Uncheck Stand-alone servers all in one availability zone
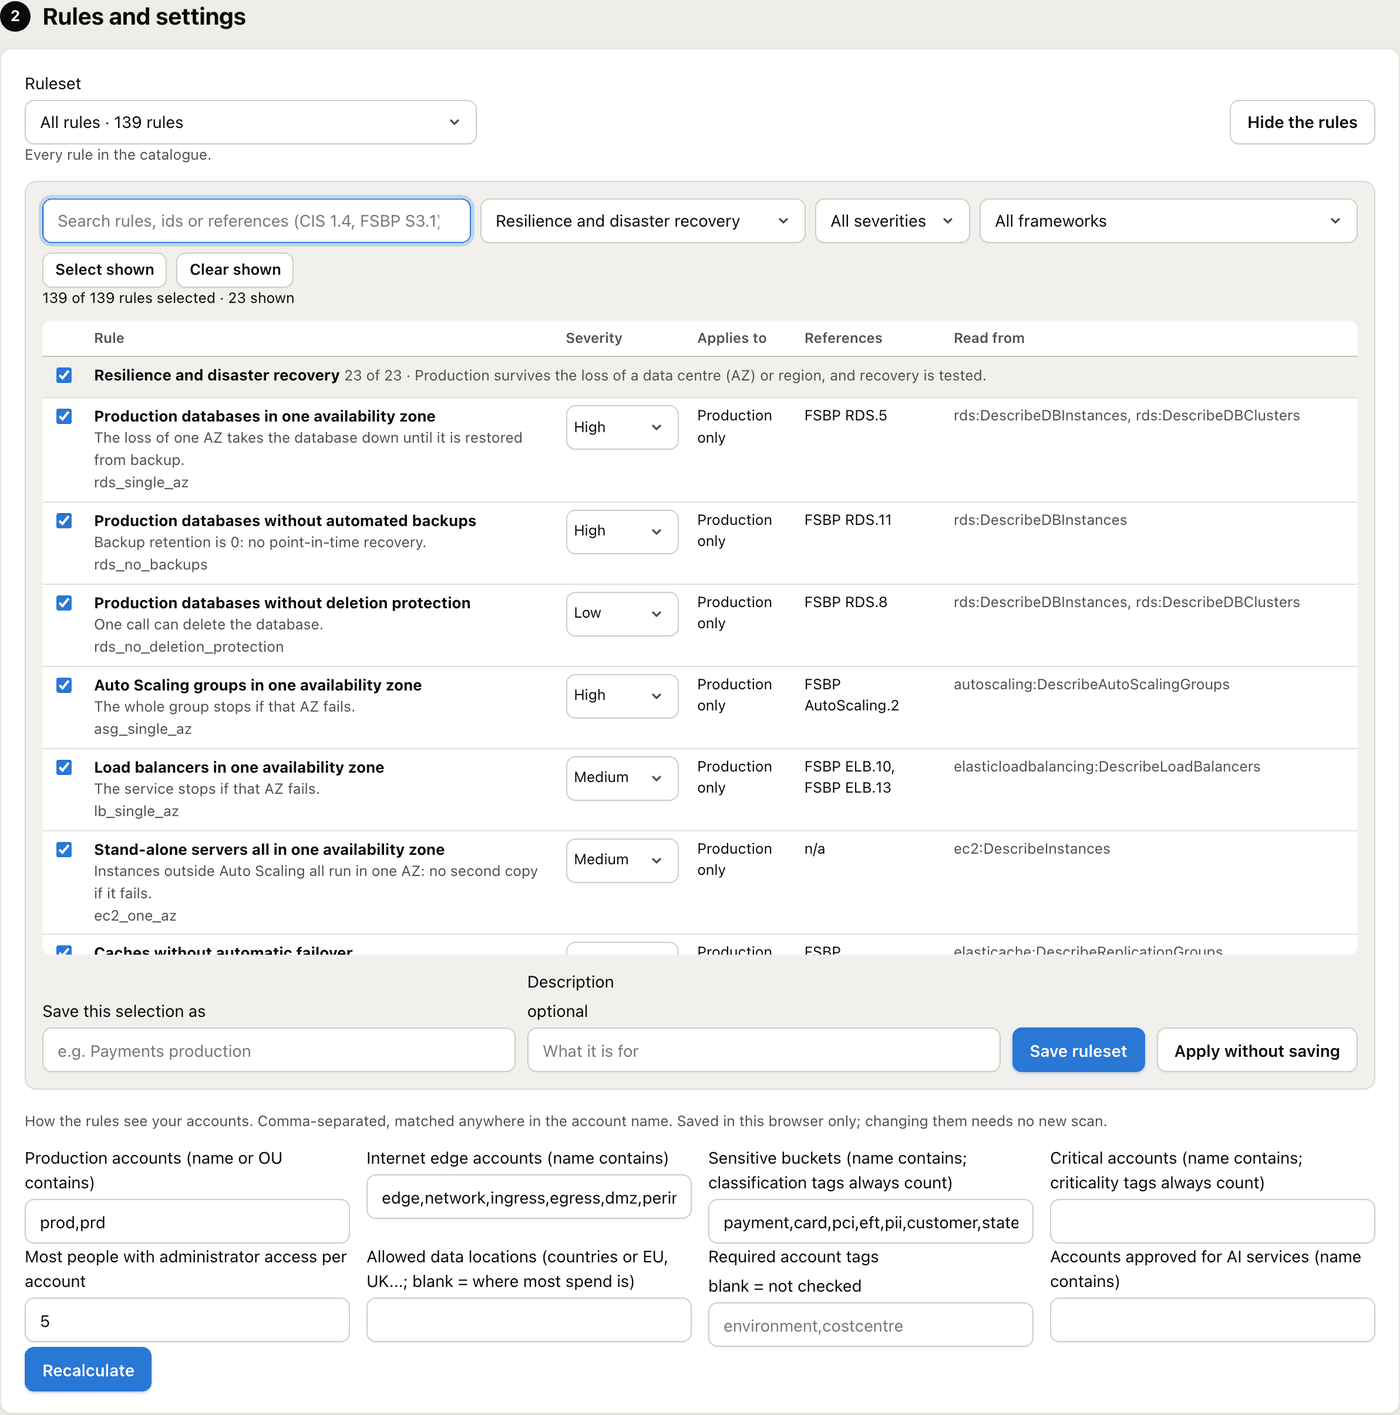 (x=64, y=849)
